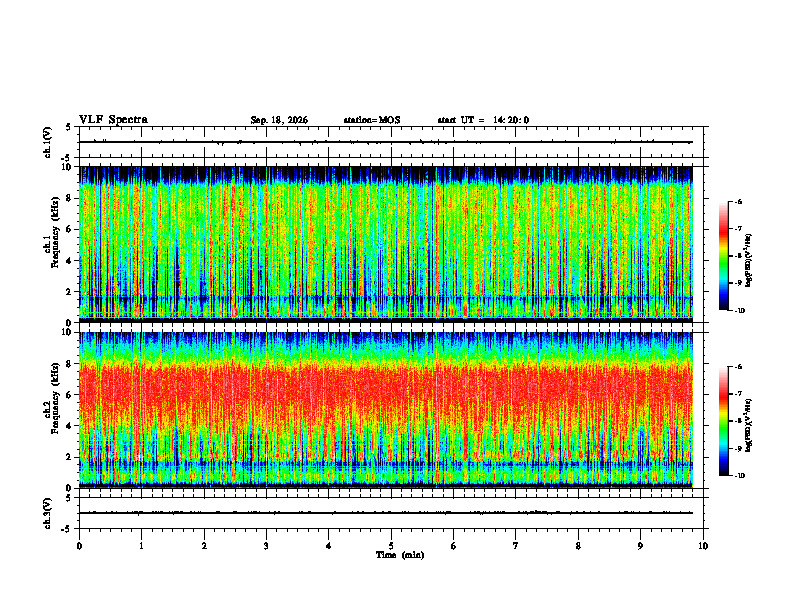Click the 0 minute tick label on time axis
The height and width of the screenshot is (612, 792).
(79, 546)
